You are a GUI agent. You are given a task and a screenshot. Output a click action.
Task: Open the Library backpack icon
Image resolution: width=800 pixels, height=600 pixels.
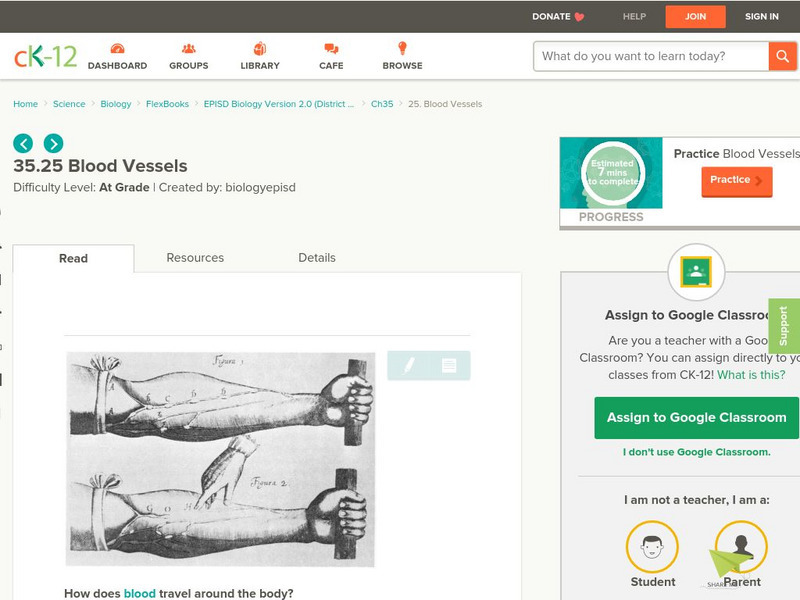pos(260,49)
